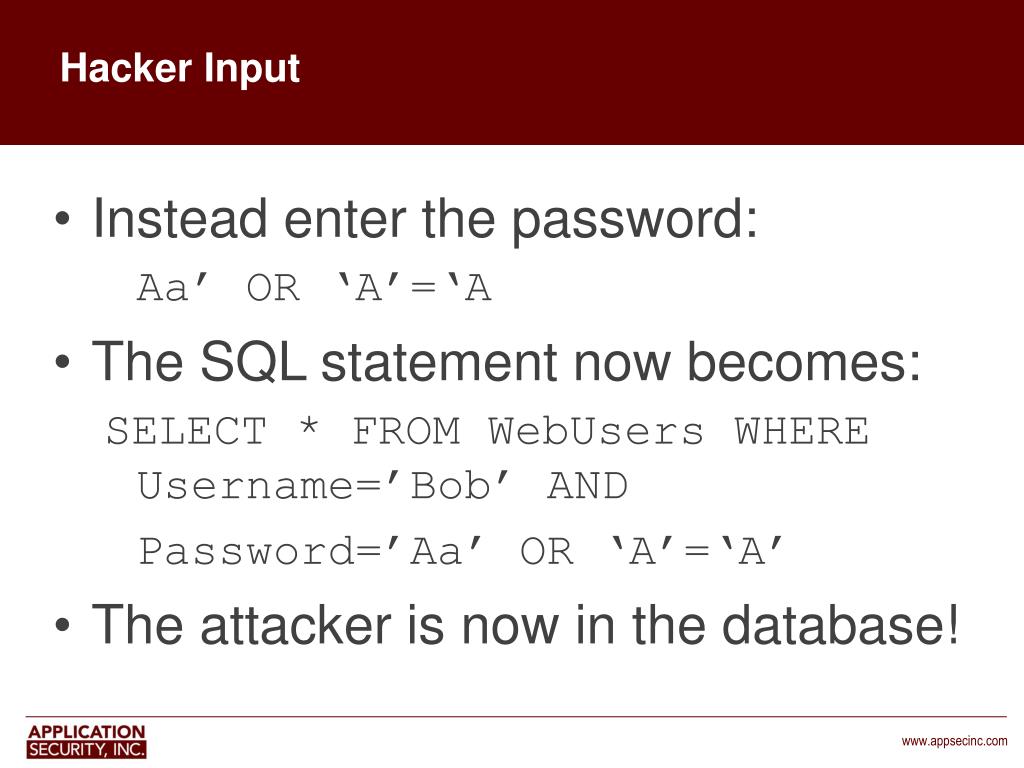The width and height of the screenshot is (1024, 768).
Task: Click the red footer divider line
Action: coord(516,716)
